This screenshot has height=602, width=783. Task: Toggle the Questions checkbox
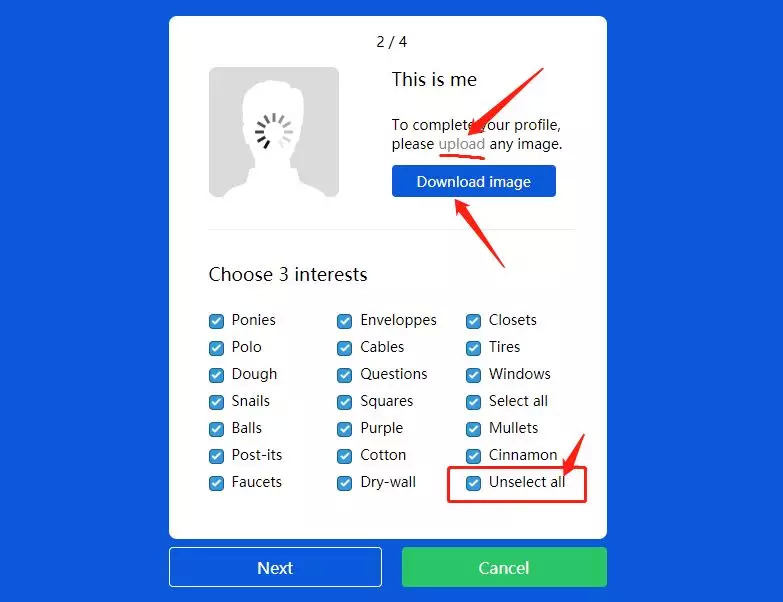[345, 375]
